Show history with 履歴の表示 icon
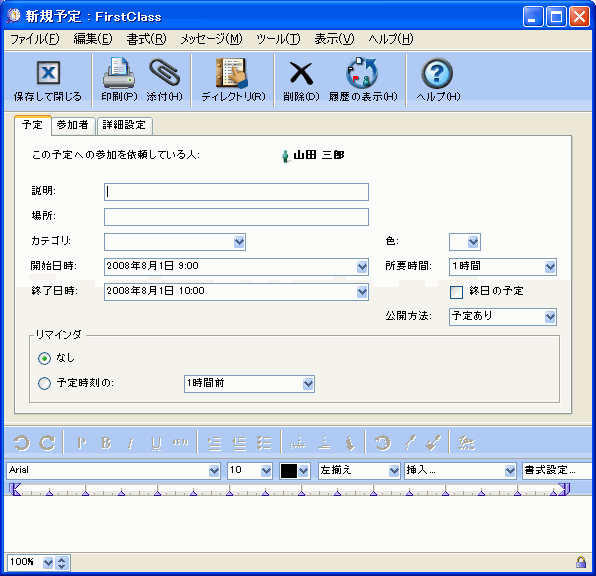The image size is (596, 576). [x=362, y=73]
